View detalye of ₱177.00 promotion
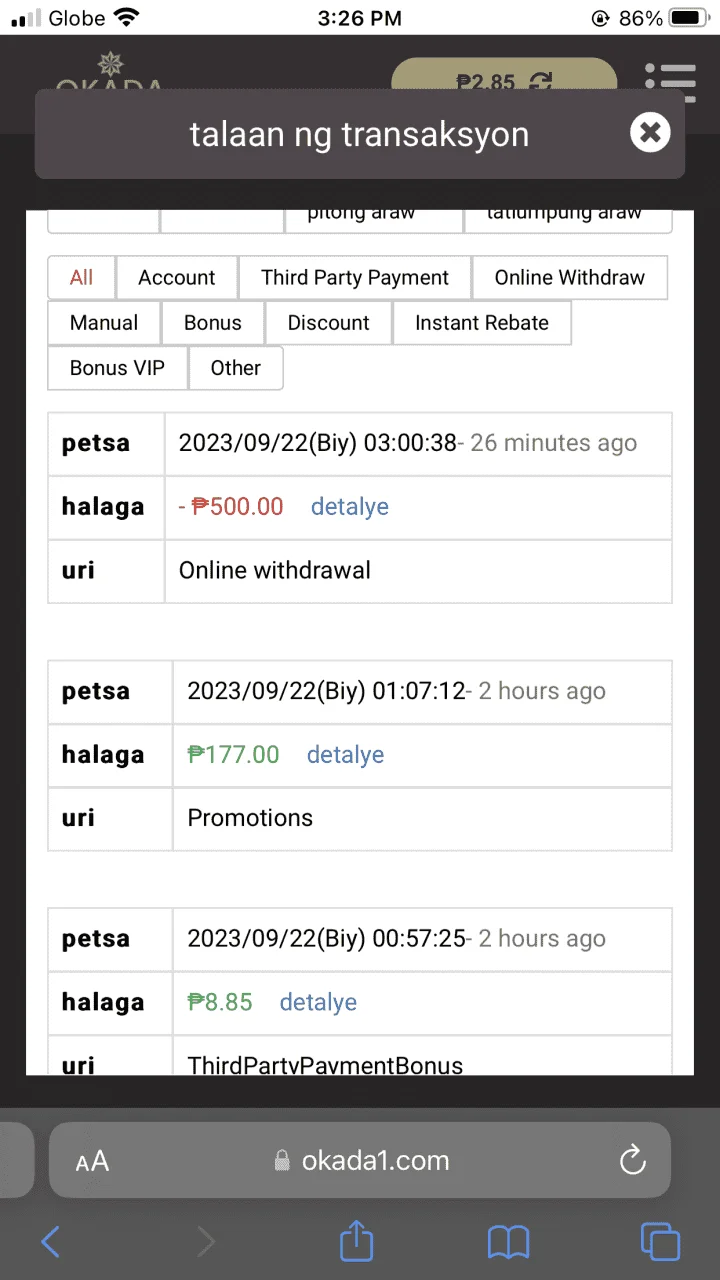This screenshot has height=1280, width=720. 345,755
